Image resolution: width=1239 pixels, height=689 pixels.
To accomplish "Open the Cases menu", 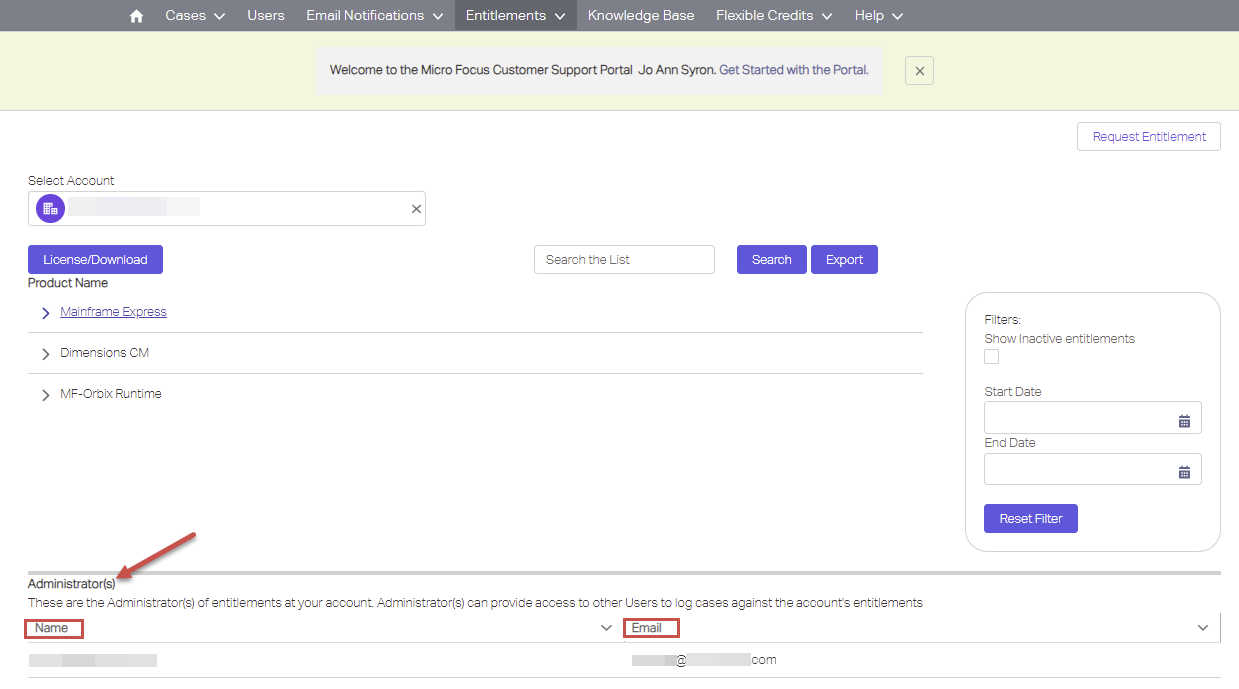I will (x=194, y=16).
